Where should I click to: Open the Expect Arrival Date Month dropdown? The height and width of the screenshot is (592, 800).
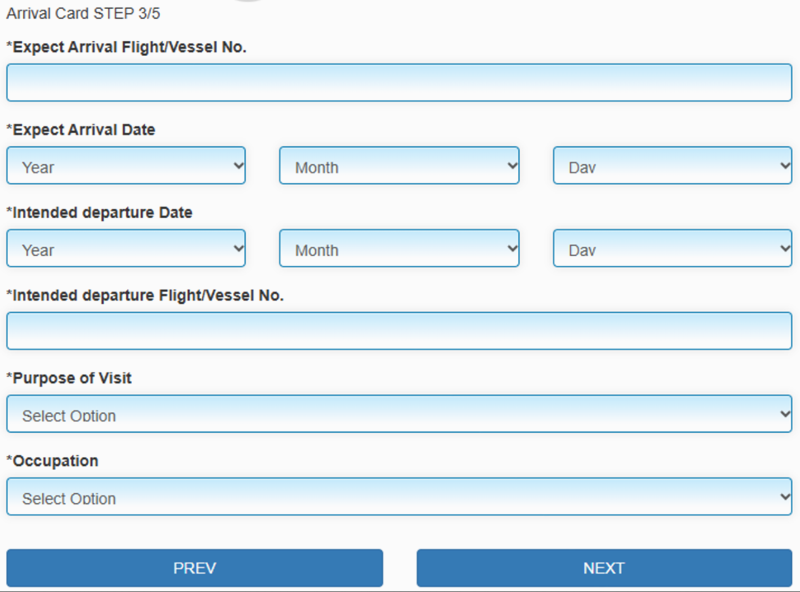pos(399,165)
